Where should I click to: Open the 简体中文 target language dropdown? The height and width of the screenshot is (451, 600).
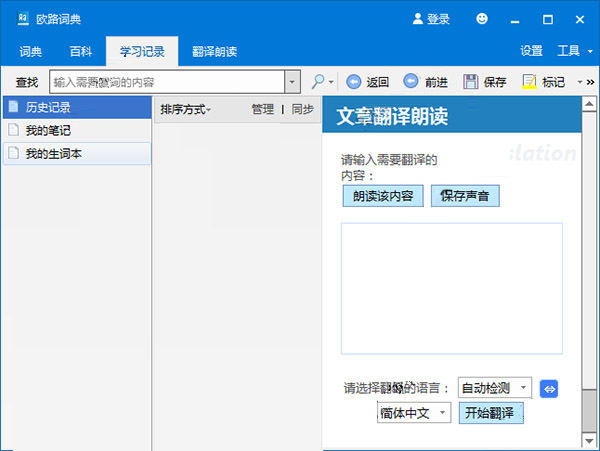414,413
